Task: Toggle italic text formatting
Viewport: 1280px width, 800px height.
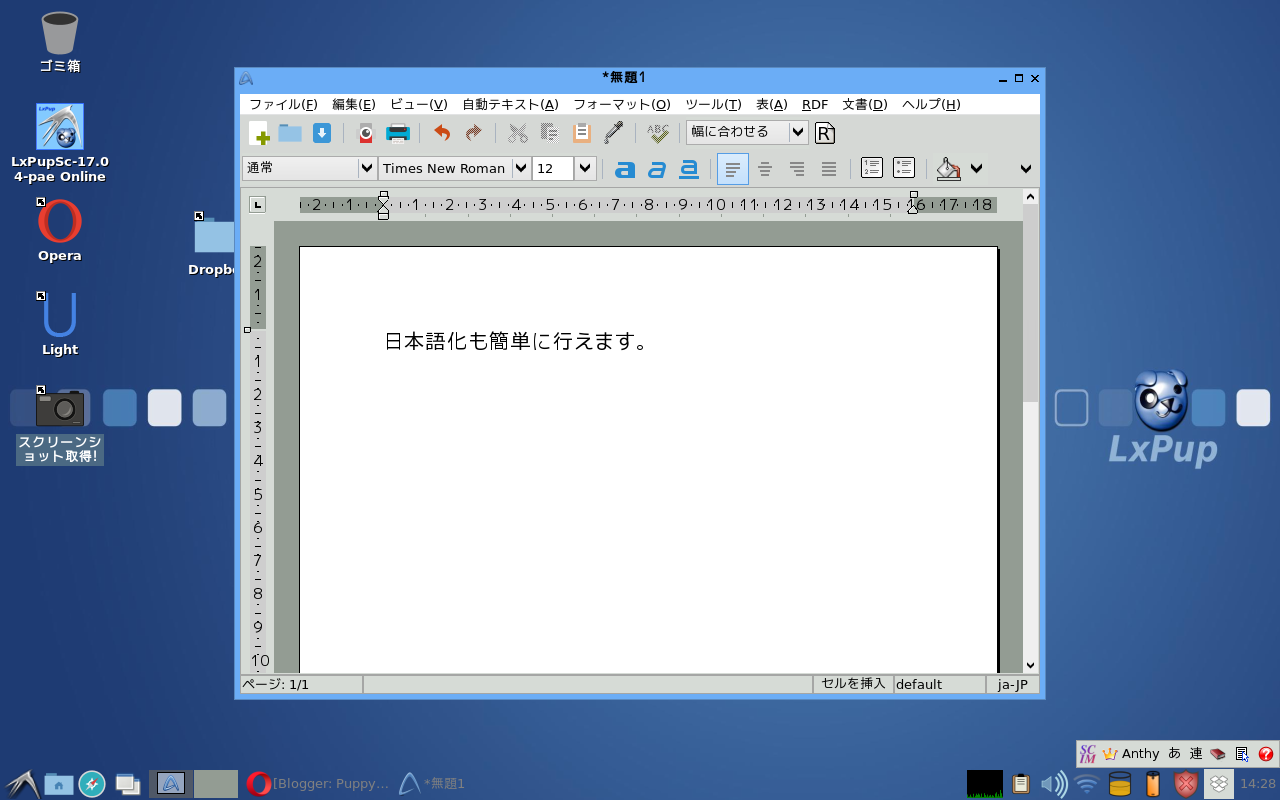Action: click(x=656, y=169)
